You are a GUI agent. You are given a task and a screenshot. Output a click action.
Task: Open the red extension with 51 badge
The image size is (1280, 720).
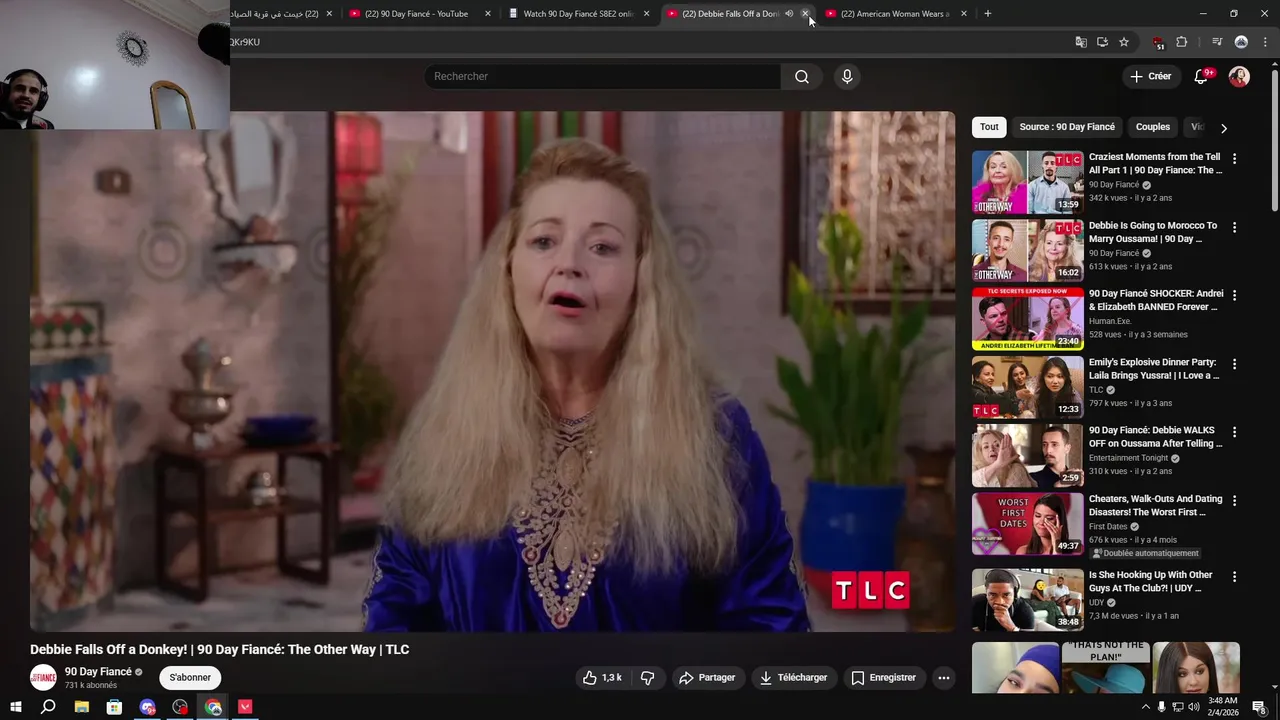[1158, 42]
